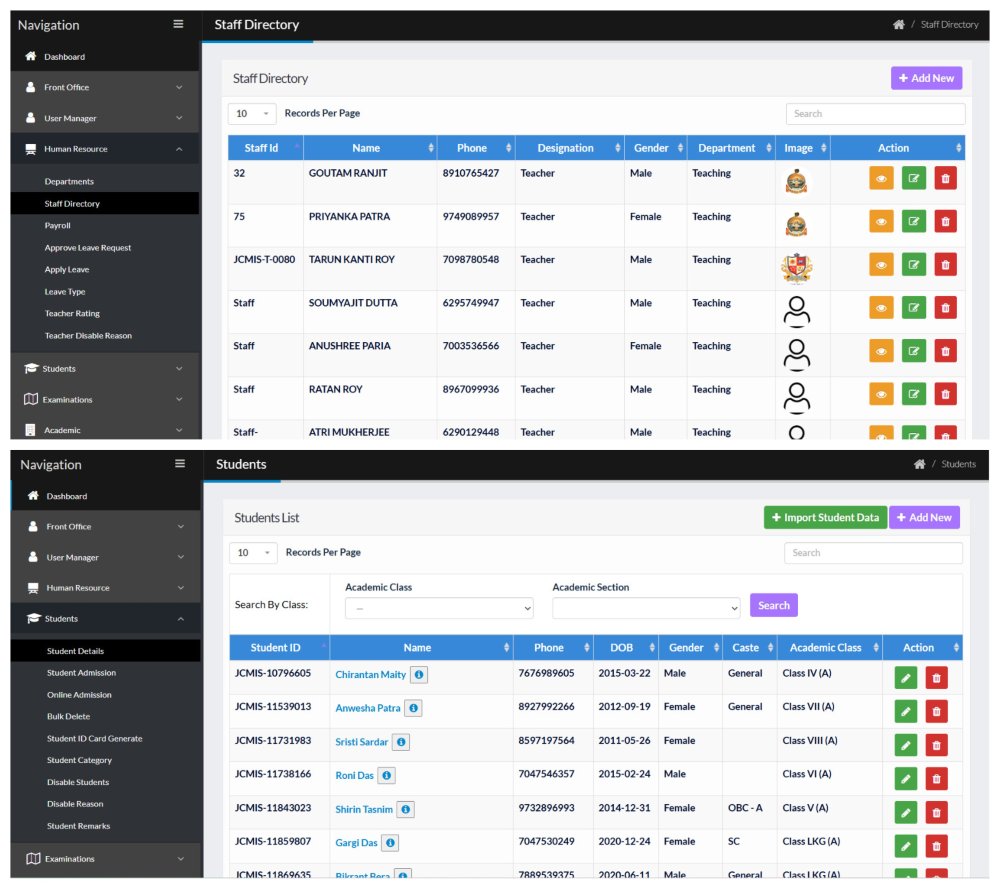Screen dimensions: 1000x889
Task: Collapse Students menu in Students window
Action: [x=106, y=619]
